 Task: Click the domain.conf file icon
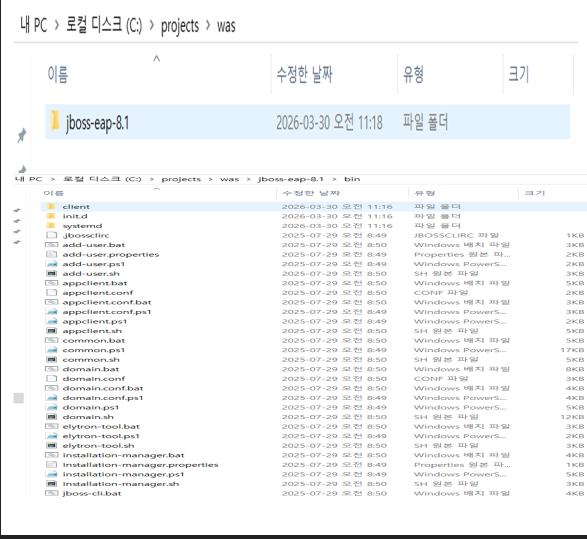tap(51, 378)
